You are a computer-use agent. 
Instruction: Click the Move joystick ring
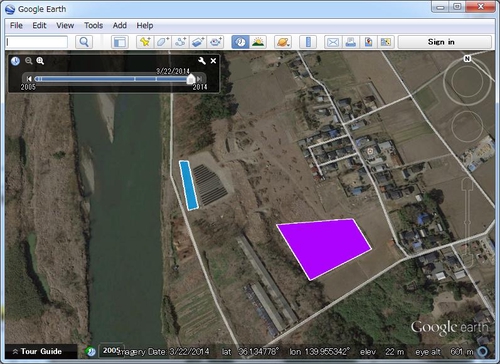[x=467, y=127]
